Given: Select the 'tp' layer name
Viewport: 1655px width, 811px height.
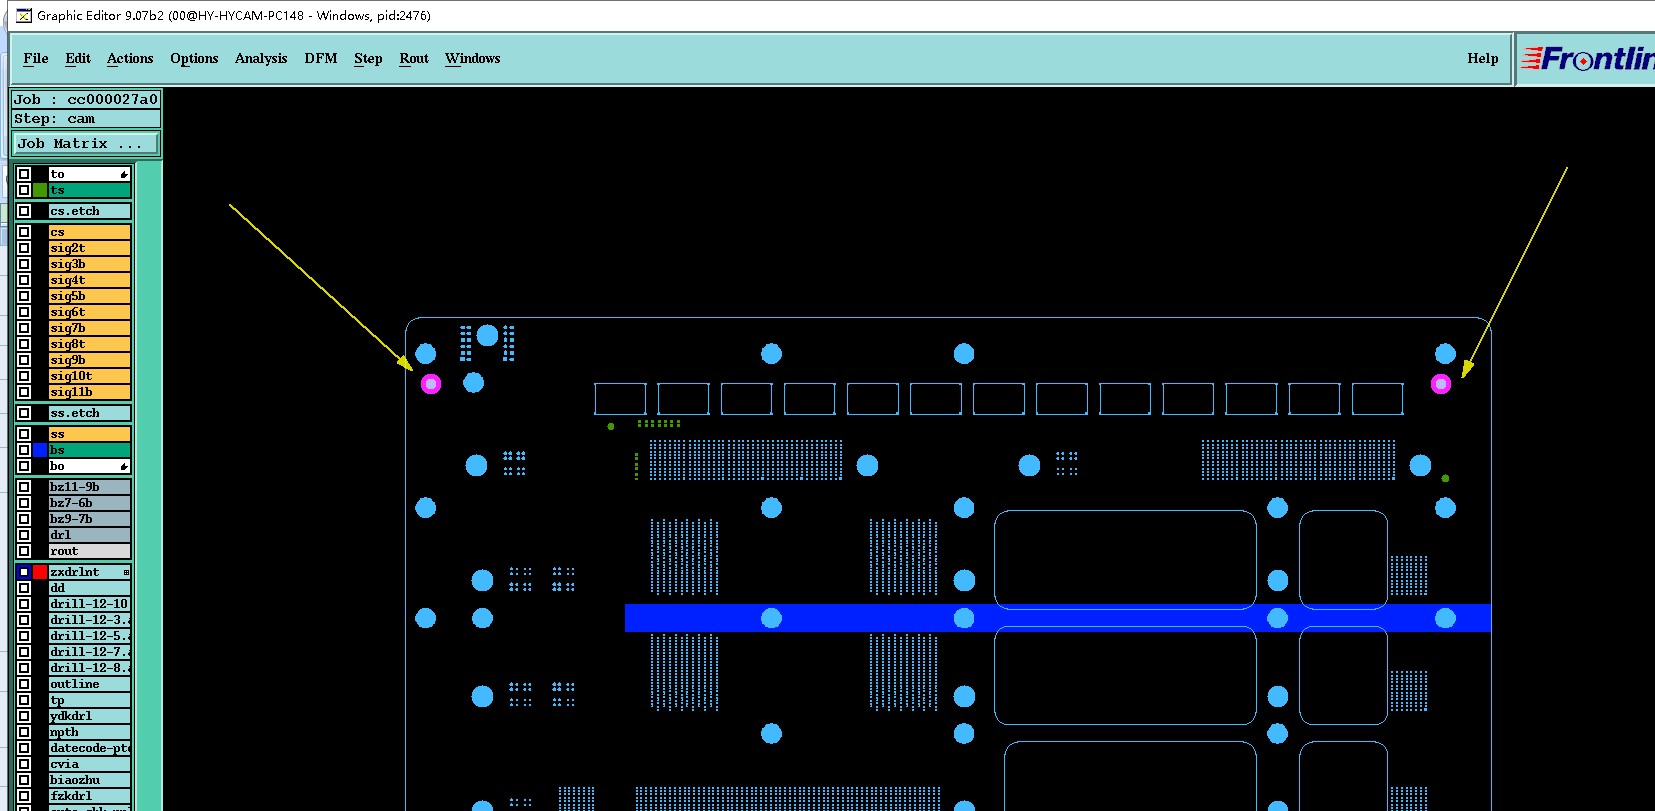Looking at the screenshot, I should point(90,700).
